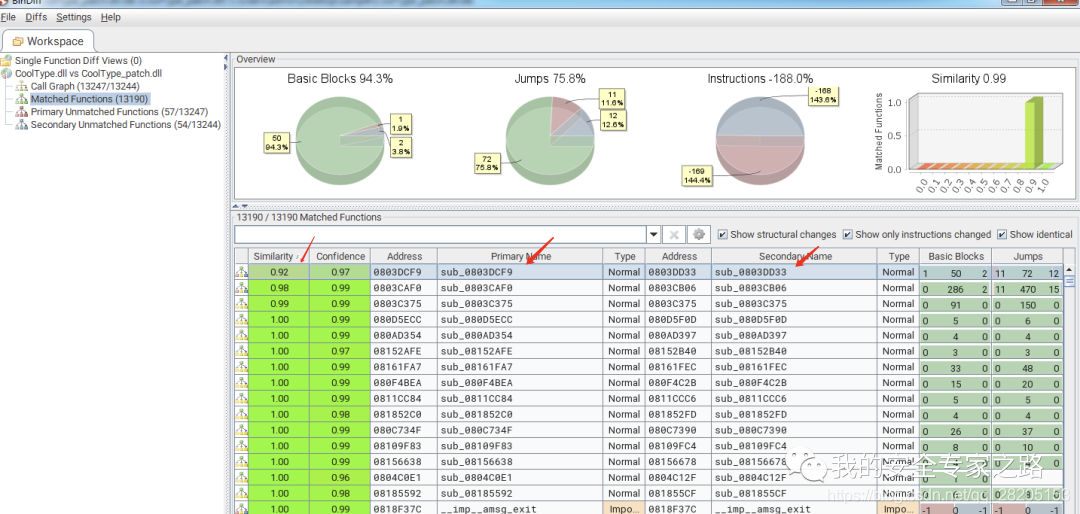Click row icon for sub_0803CAF0
This screenshot has width=1080, height=514.
(241, 288)
